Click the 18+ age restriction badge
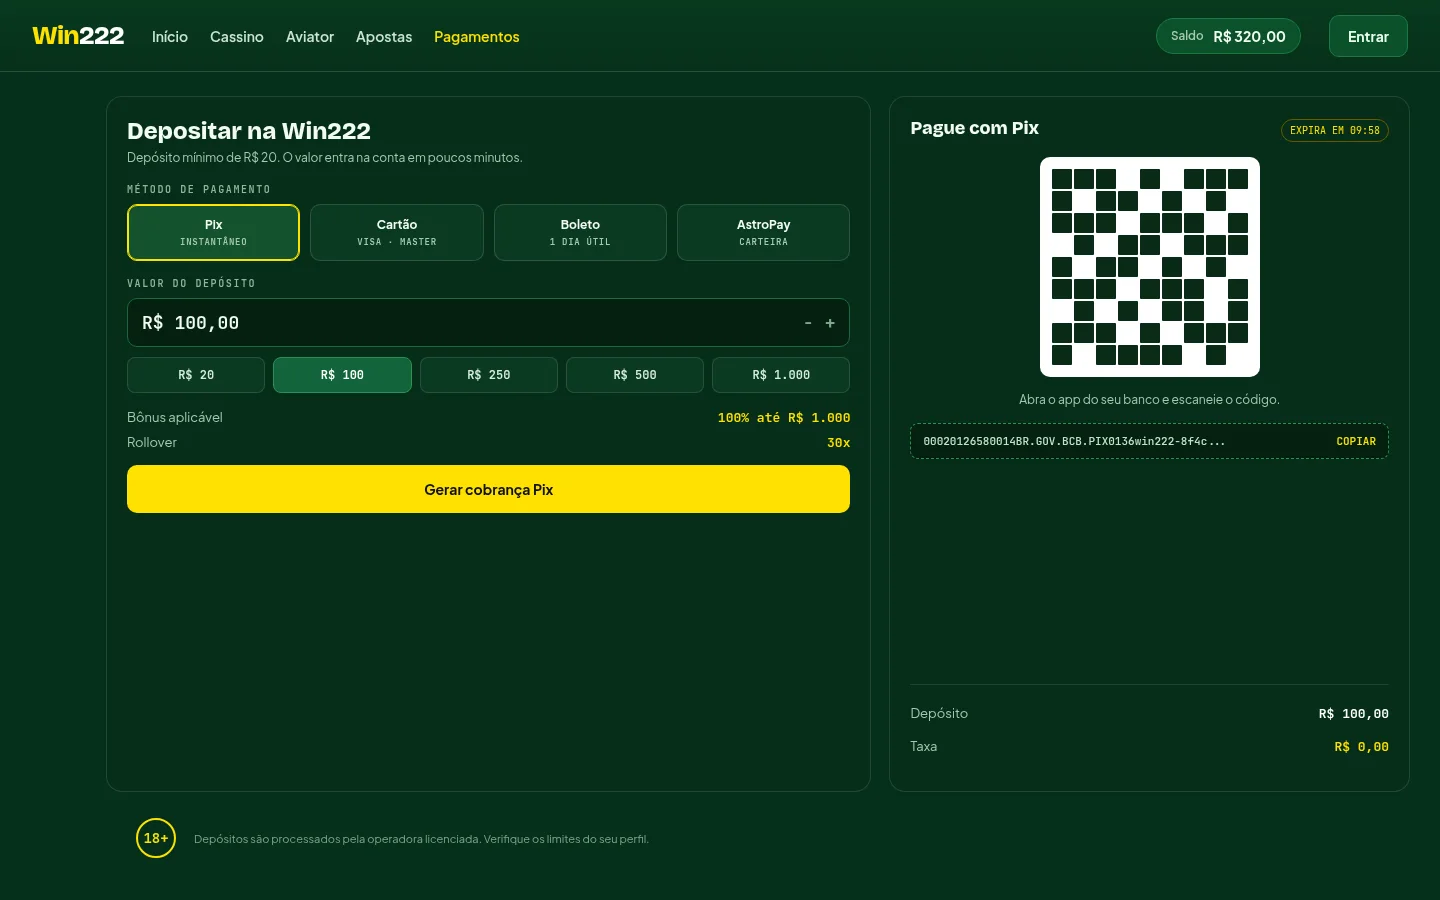The height and width of the screenshot is (900, 1440). click(156, 838)
